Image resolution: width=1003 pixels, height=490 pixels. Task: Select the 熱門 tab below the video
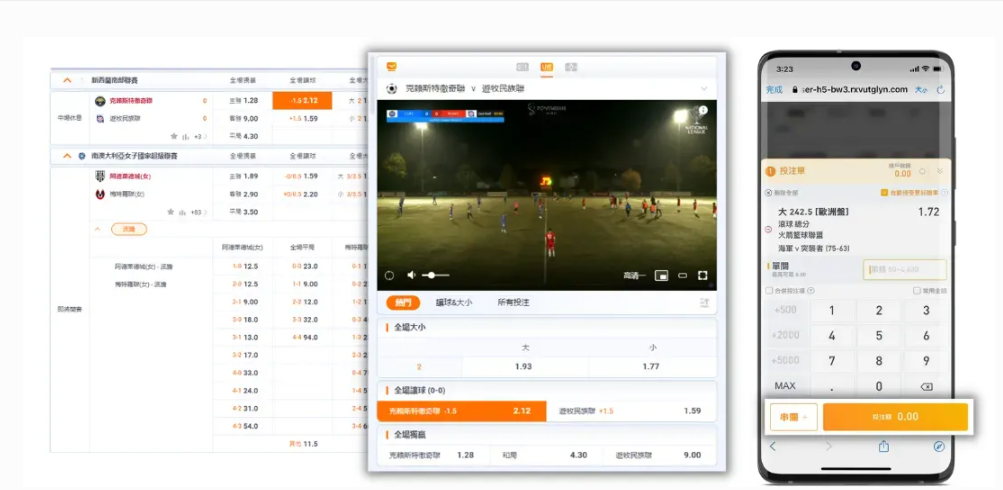coord(403,302)
